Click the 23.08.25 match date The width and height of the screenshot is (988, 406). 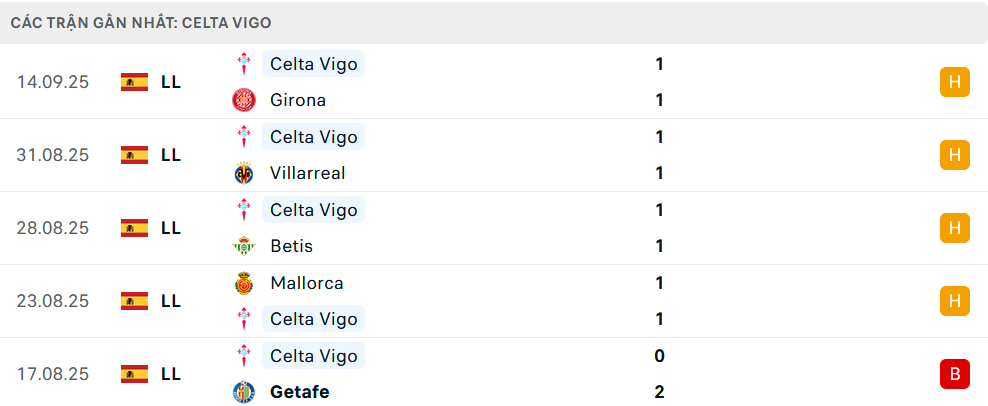tap(53, 301)
